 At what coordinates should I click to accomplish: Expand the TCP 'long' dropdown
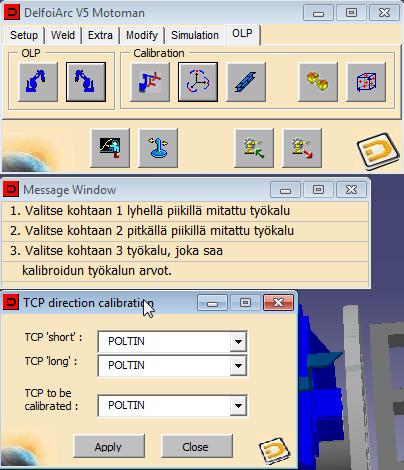tap(238, 366)
